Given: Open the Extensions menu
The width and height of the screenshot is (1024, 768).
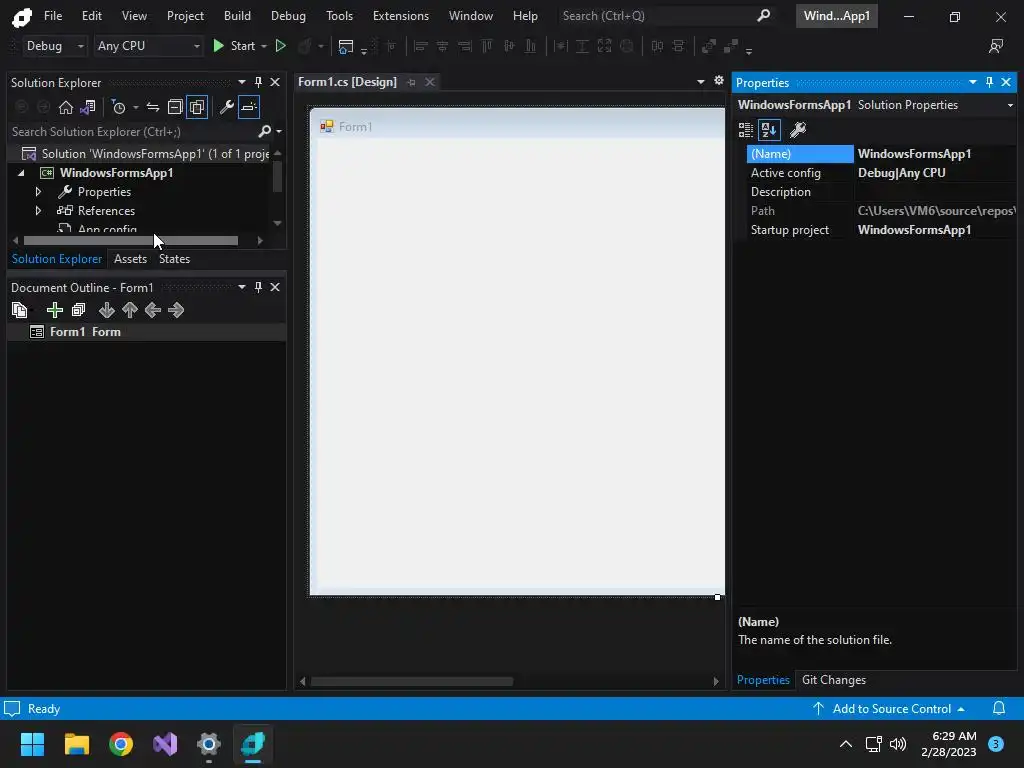Looking at the screenshot, I should click(x=401, y=16).
